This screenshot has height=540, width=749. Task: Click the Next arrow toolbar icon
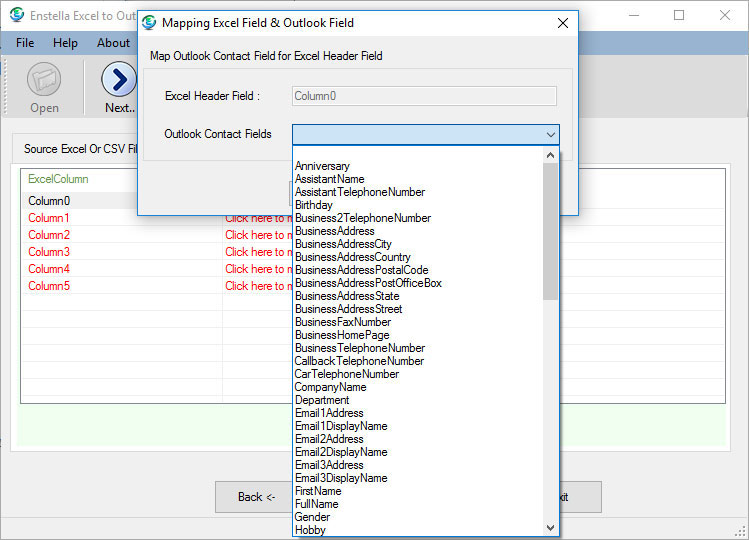coord(118,81)
